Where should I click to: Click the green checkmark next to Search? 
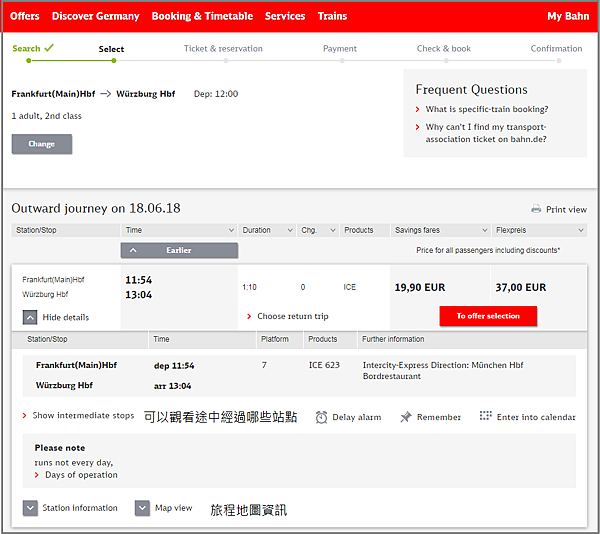click(49, 48)
